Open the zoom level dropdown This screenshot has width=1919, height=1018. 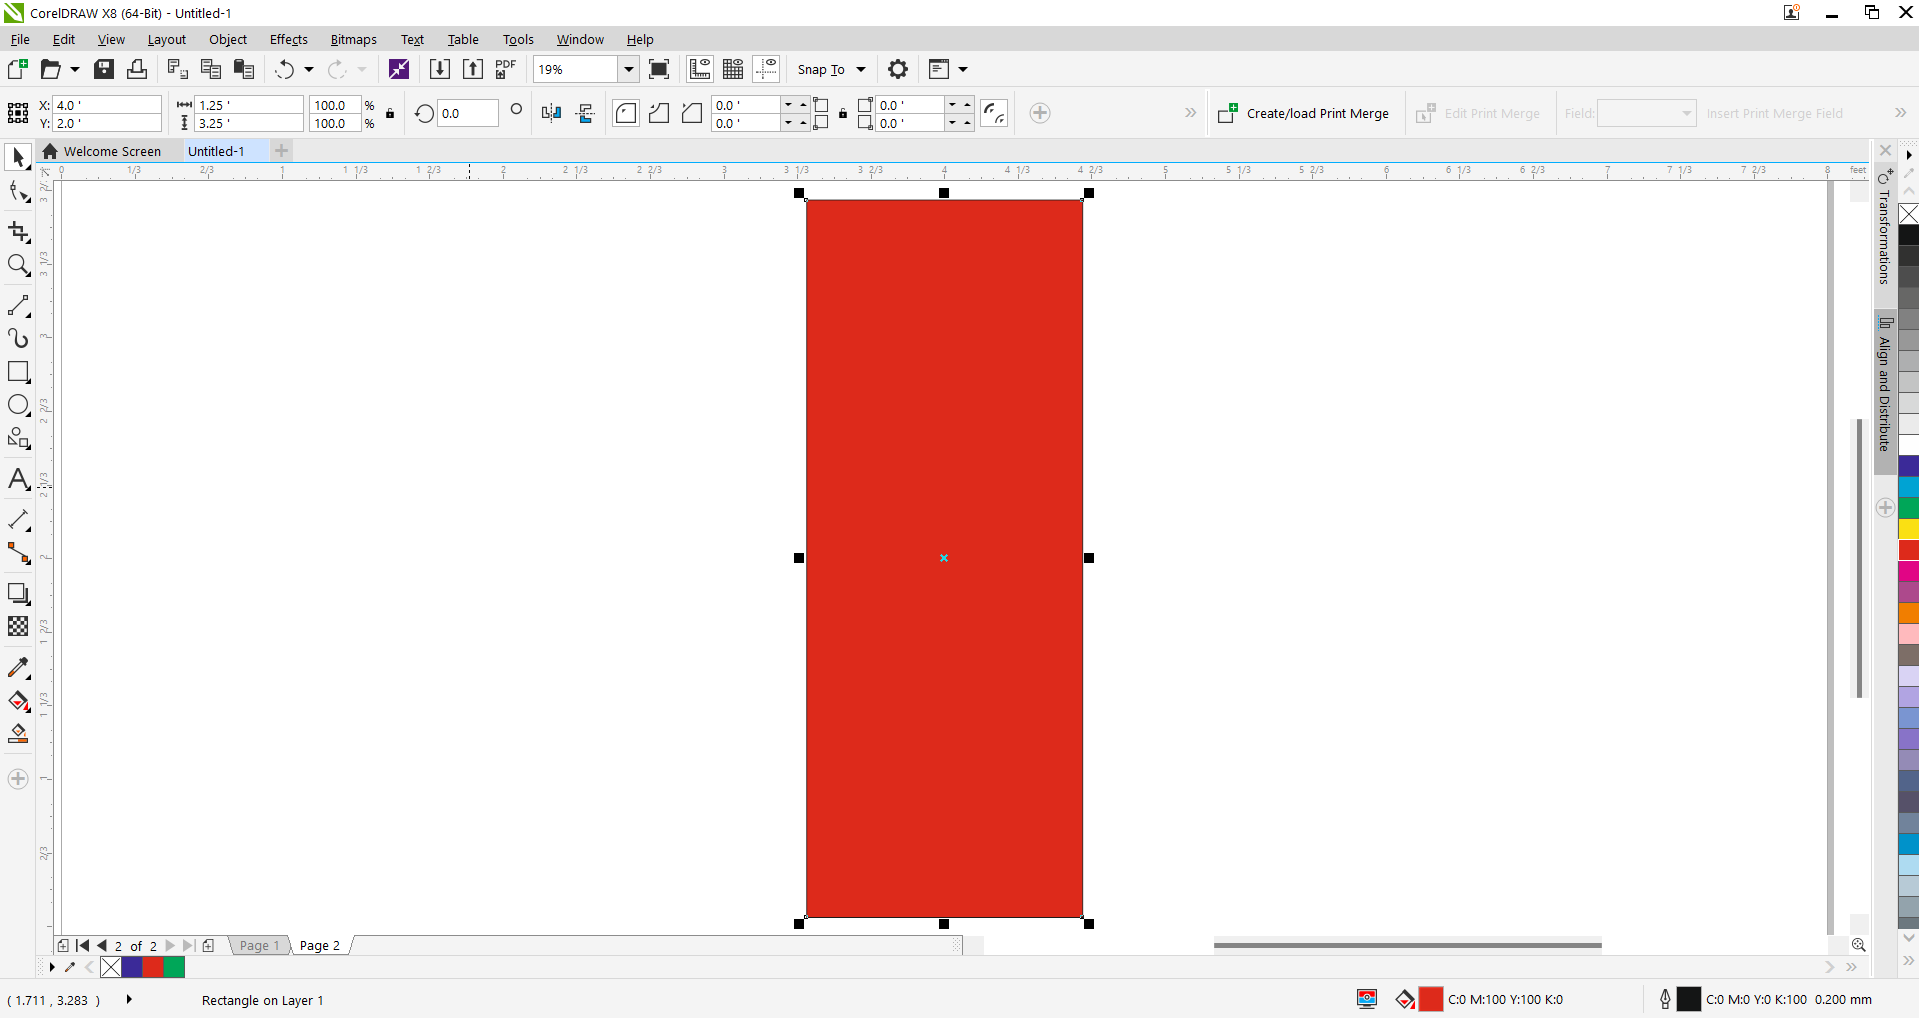point(629,69)
